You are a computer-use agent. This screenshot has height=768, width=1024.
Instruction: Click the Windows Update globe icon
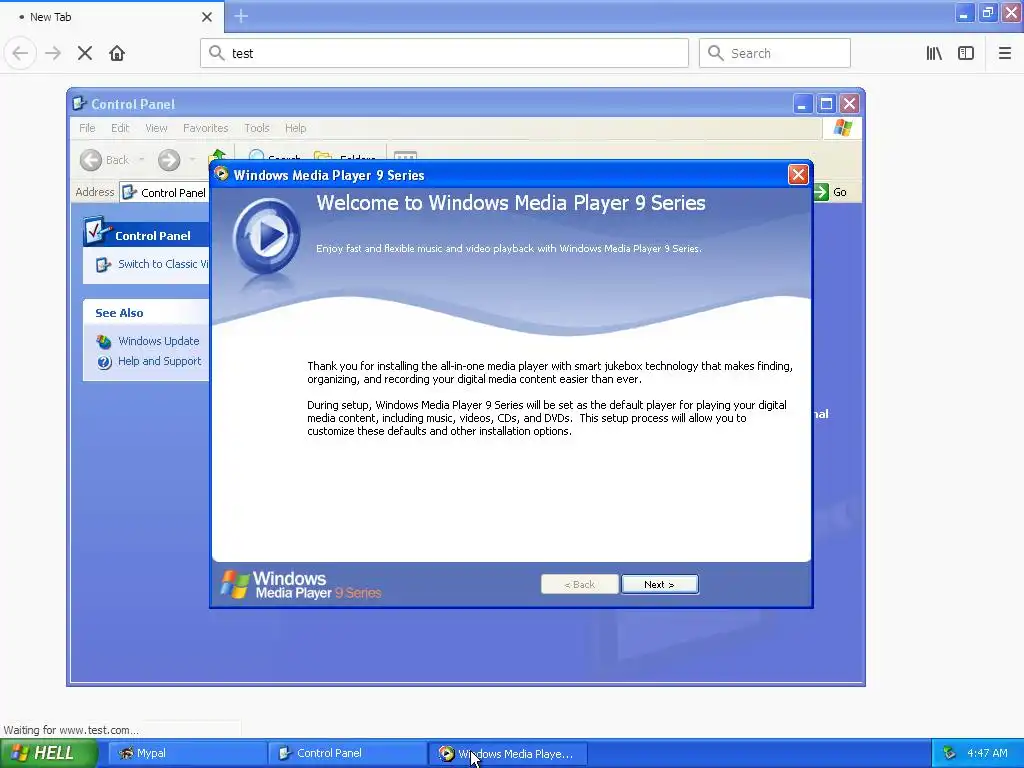click(x=104, y=342)
